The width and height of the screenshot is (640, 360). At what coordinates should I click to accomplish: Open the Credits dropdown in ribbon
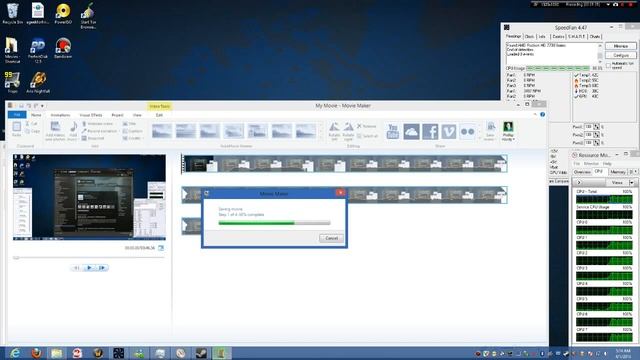point(133,138)
